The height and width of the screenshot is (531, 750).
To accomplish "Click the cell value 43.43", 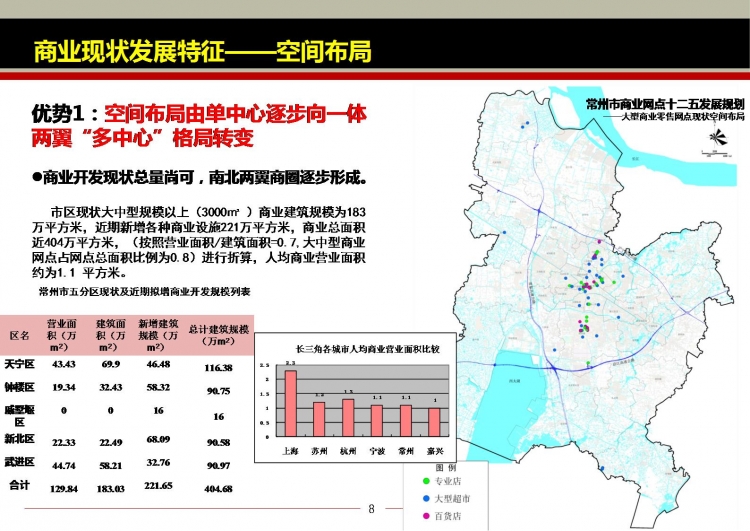I will tap(64, 364).
